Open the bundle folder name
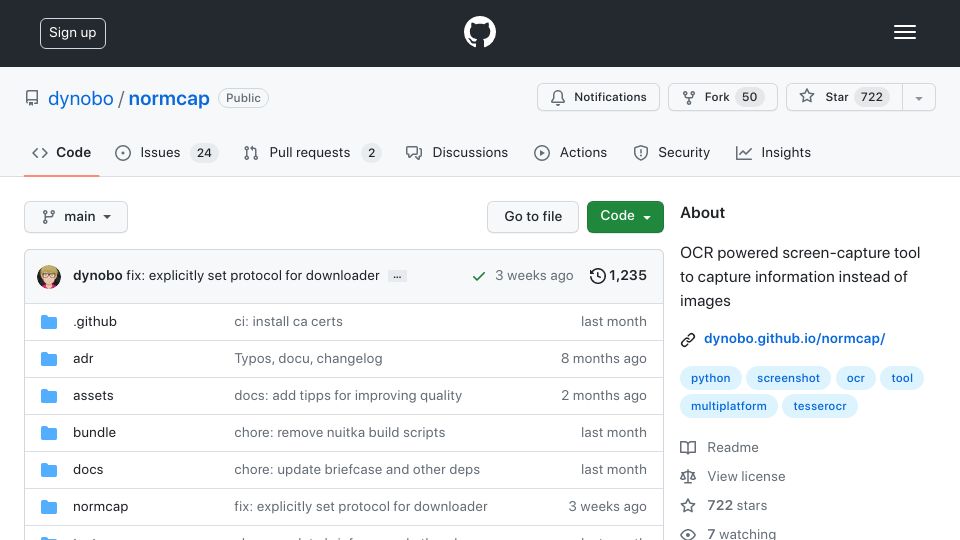The width and height of the screenshot is (960, 540). pyautogui.click(x=94, y=433)
